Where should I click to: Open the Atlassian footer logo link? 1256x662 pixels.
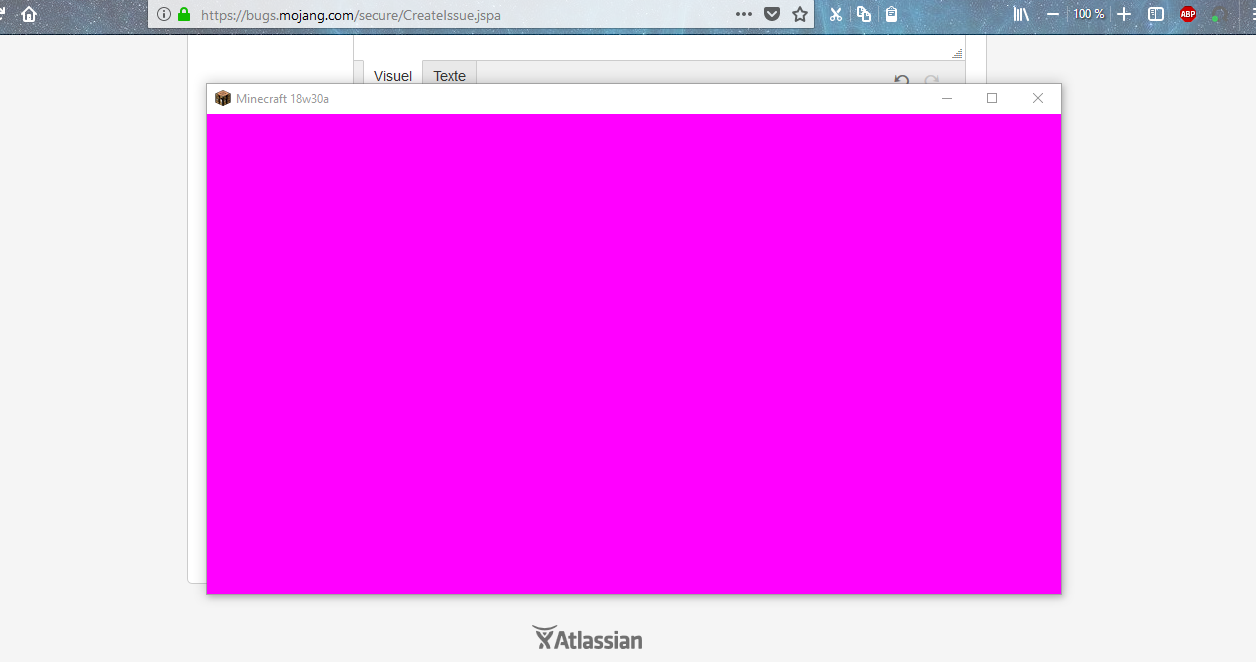[588, 638]
